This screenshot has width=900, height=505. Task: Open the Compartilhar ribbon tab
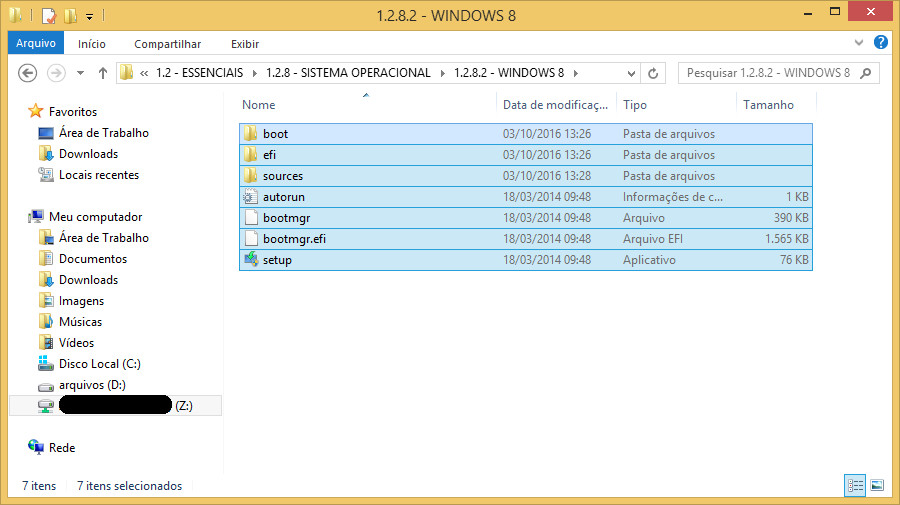[168, 44]
